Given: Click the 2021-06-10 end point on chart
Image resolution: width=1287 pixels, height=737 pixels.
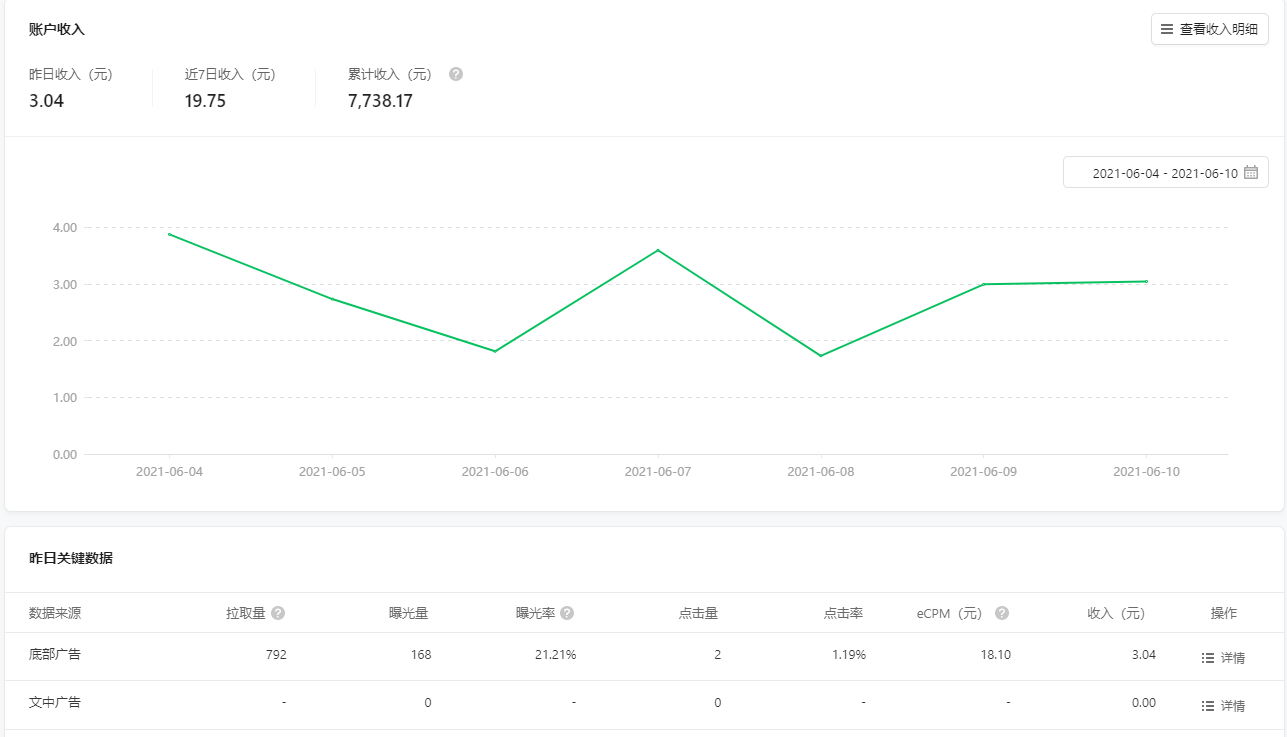Looking at the screenshot, I should click(1146, 281).
